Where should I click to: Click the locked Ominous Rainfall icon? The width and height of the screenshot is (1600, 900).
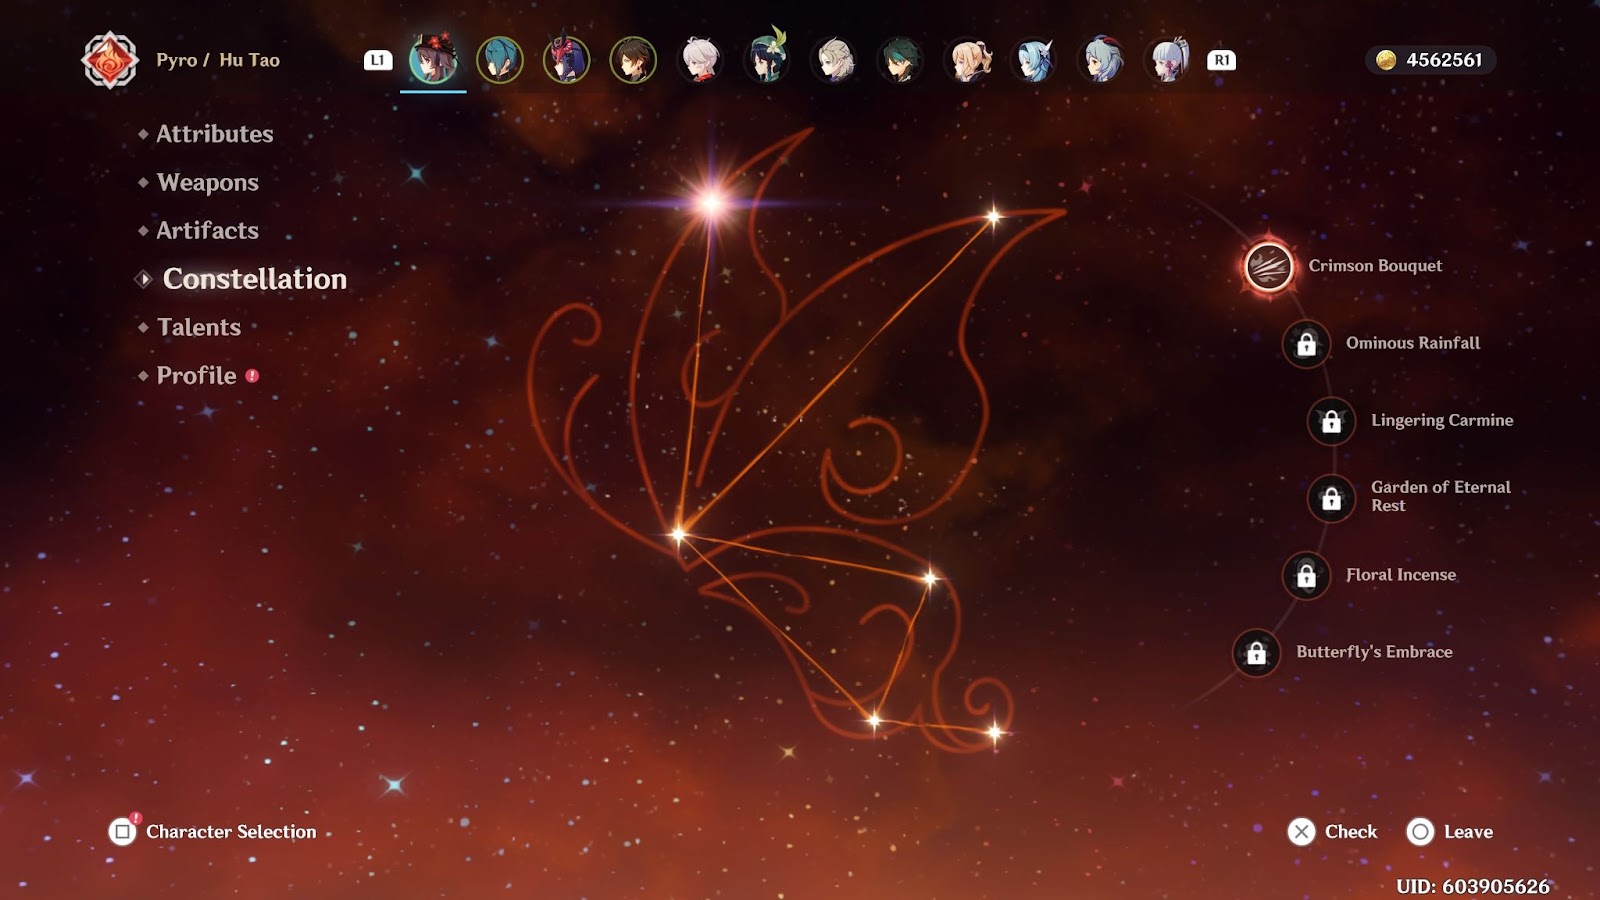pyautogui.click(x=1306, y=344)
